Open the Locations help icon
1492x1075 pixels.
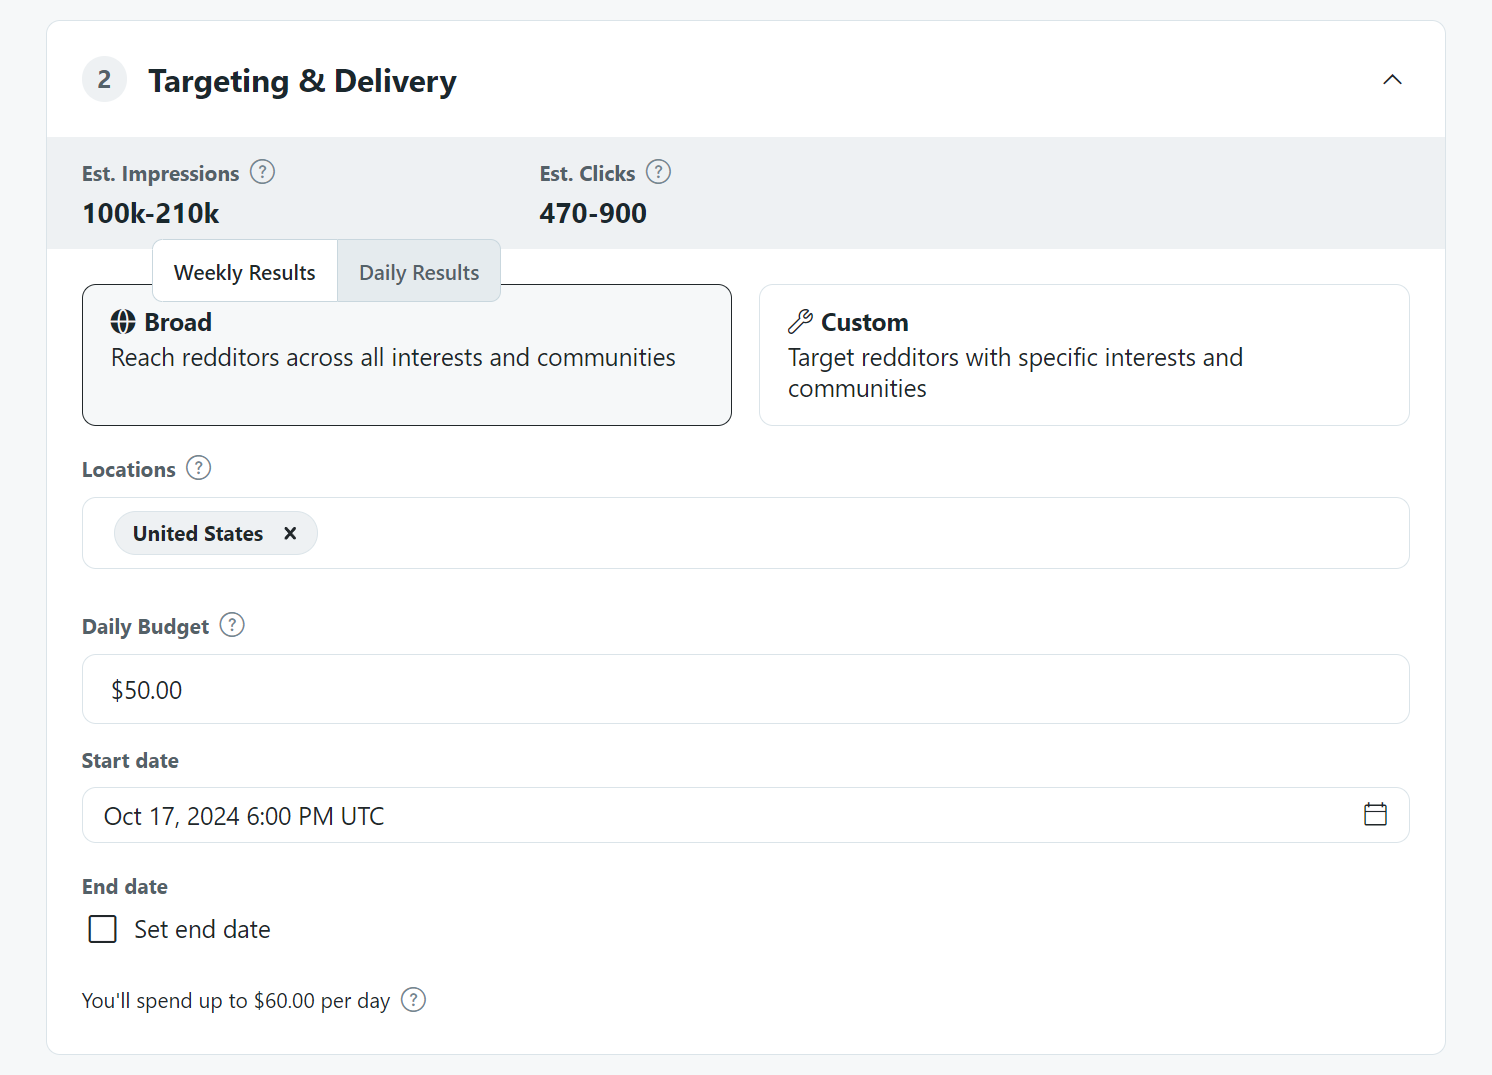tap(199, 468)
